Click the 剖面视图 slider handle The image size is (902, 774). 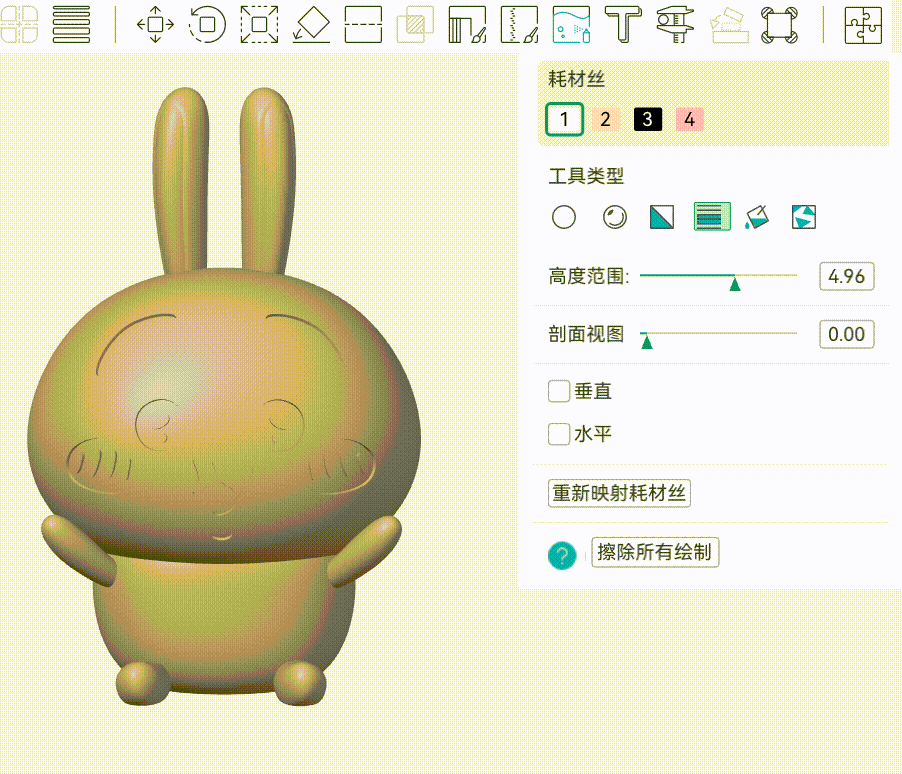647,342
